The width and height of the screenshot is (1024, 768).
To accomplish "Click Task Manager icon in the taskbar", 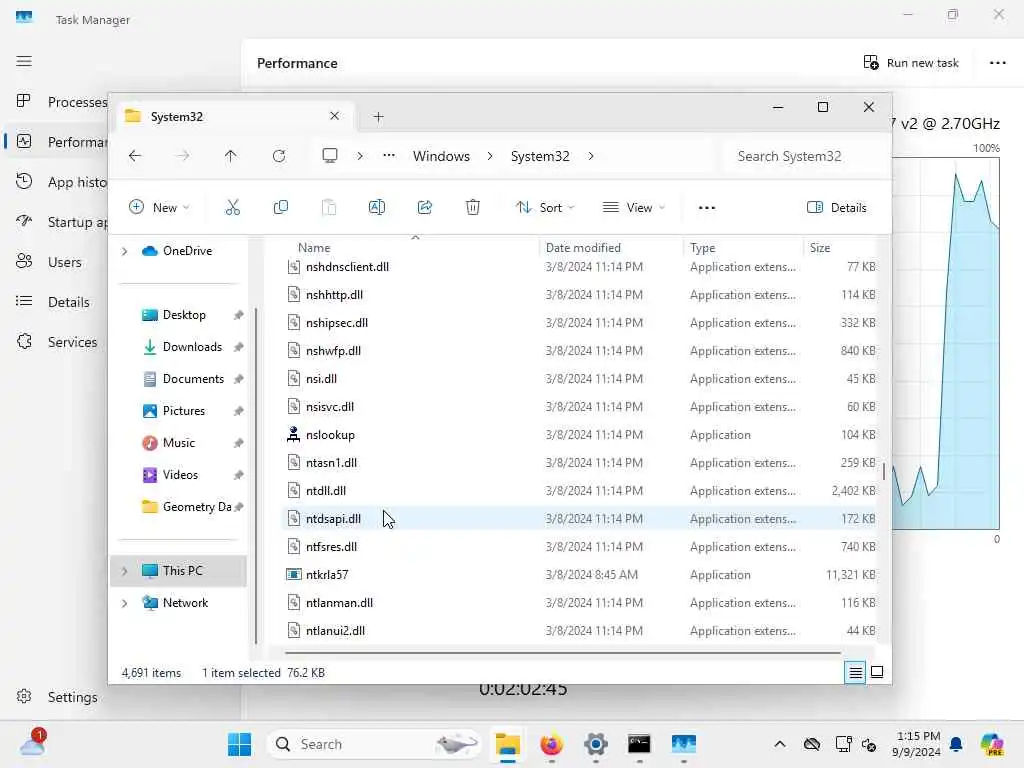I will pyautogui.click(x=684, y=744).
